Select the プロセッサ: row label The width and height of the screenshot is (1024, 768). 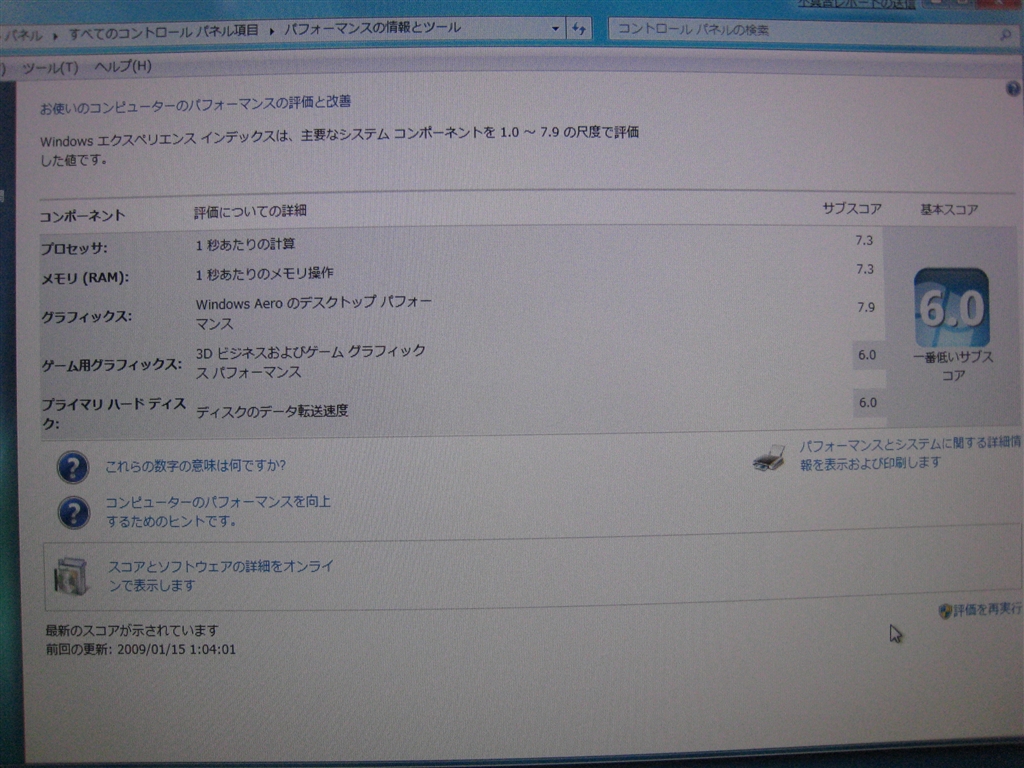(x=74, y=249)
